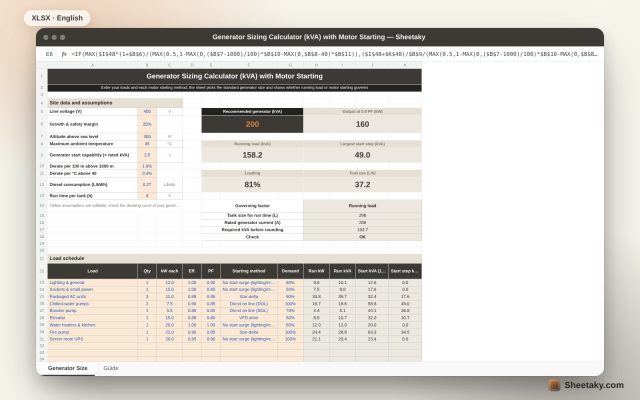Select the 'Run kVA' column header
Viewport: 640px width, 400px height.
click(342, 271)
